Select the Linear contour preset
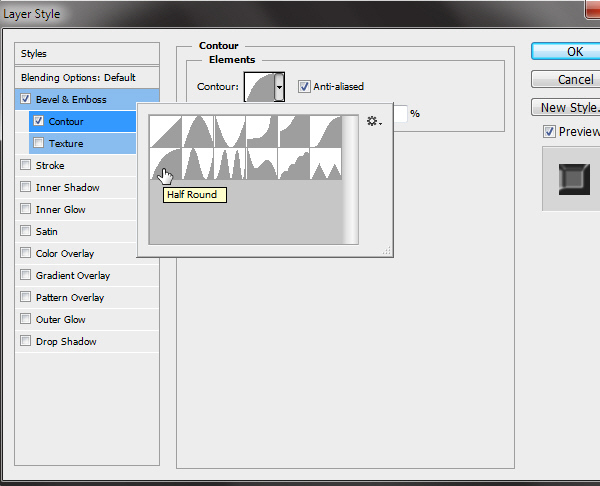Screen dimensions: 600x486 point(166,132)
